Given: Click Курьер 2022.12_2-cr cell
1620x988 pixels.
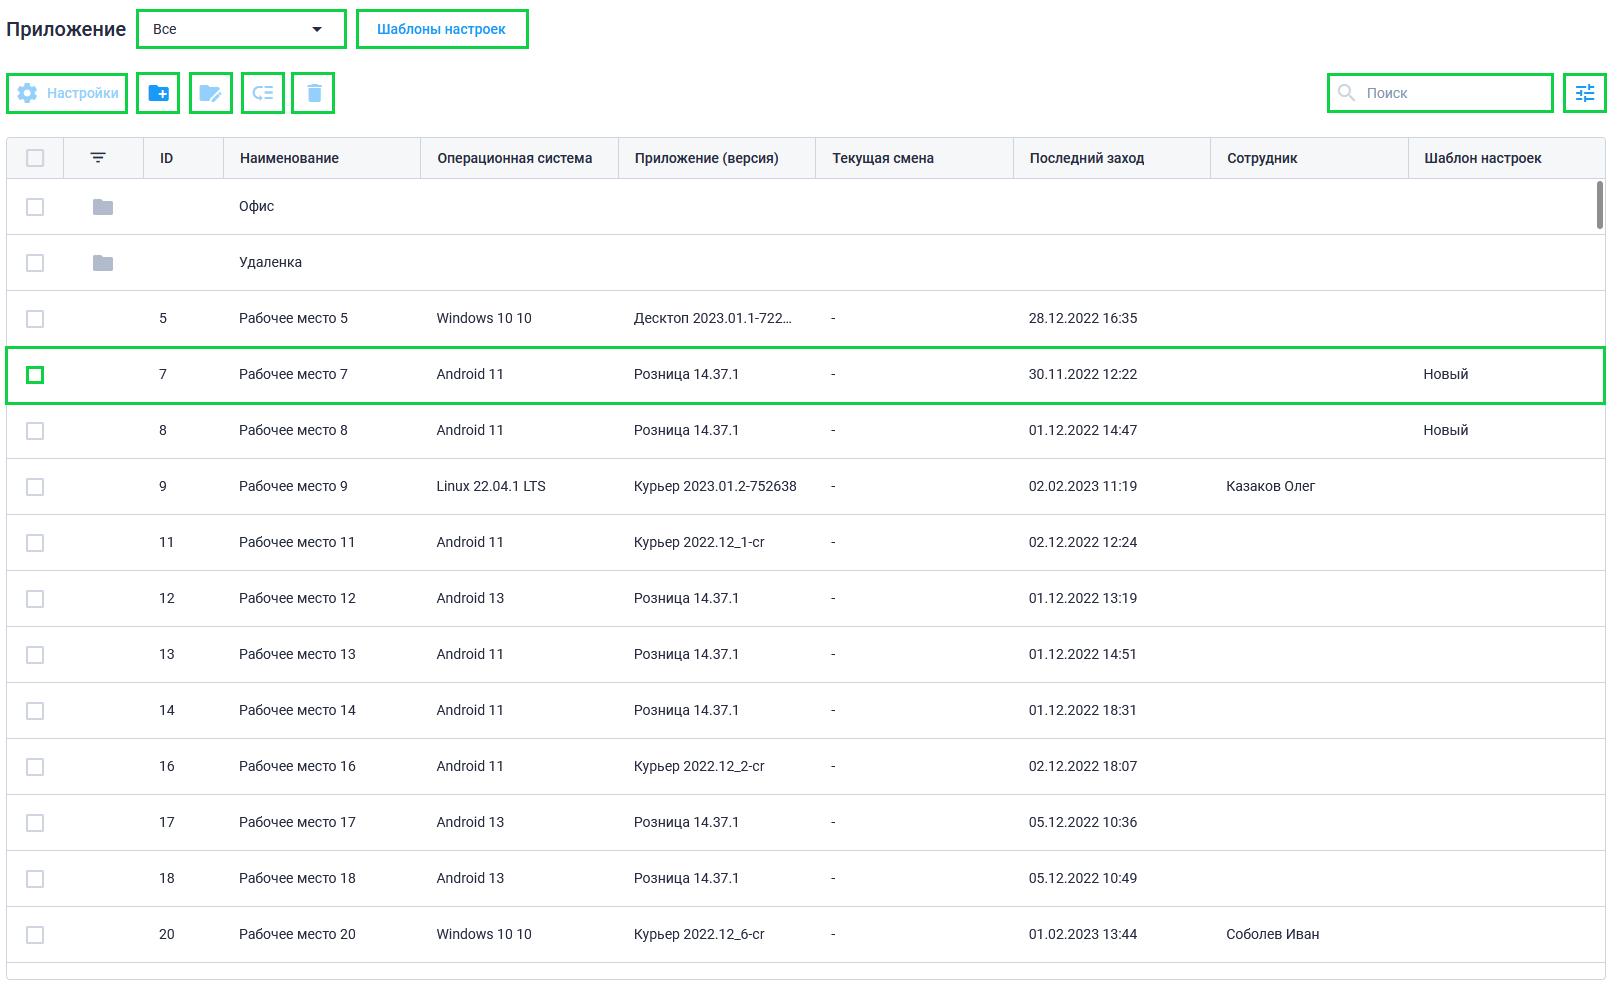Looking at the screenshot, I should tap(699, 766).
